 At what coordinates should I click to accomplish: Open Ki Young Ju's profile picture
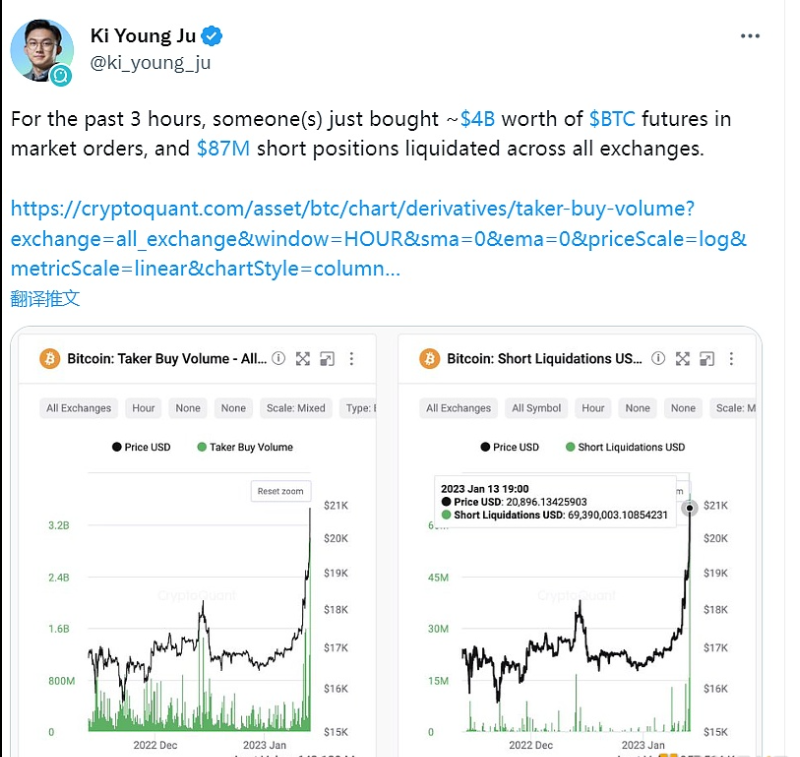click(42, 50)
